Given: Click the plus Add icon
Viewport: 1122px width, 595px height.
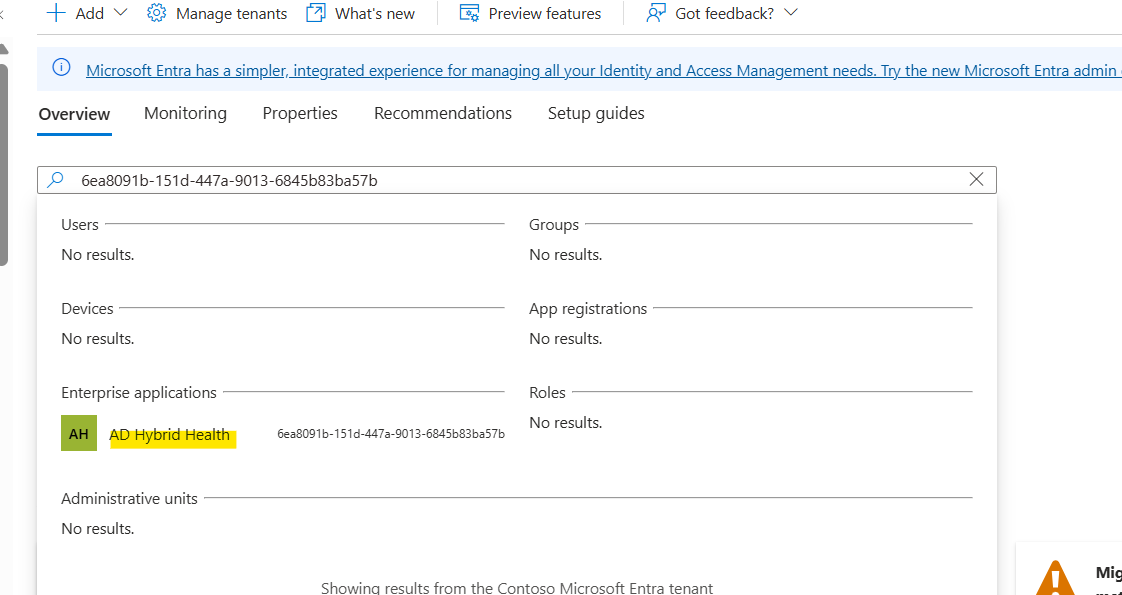Looking at the screenshot, I should pos(56,13).
